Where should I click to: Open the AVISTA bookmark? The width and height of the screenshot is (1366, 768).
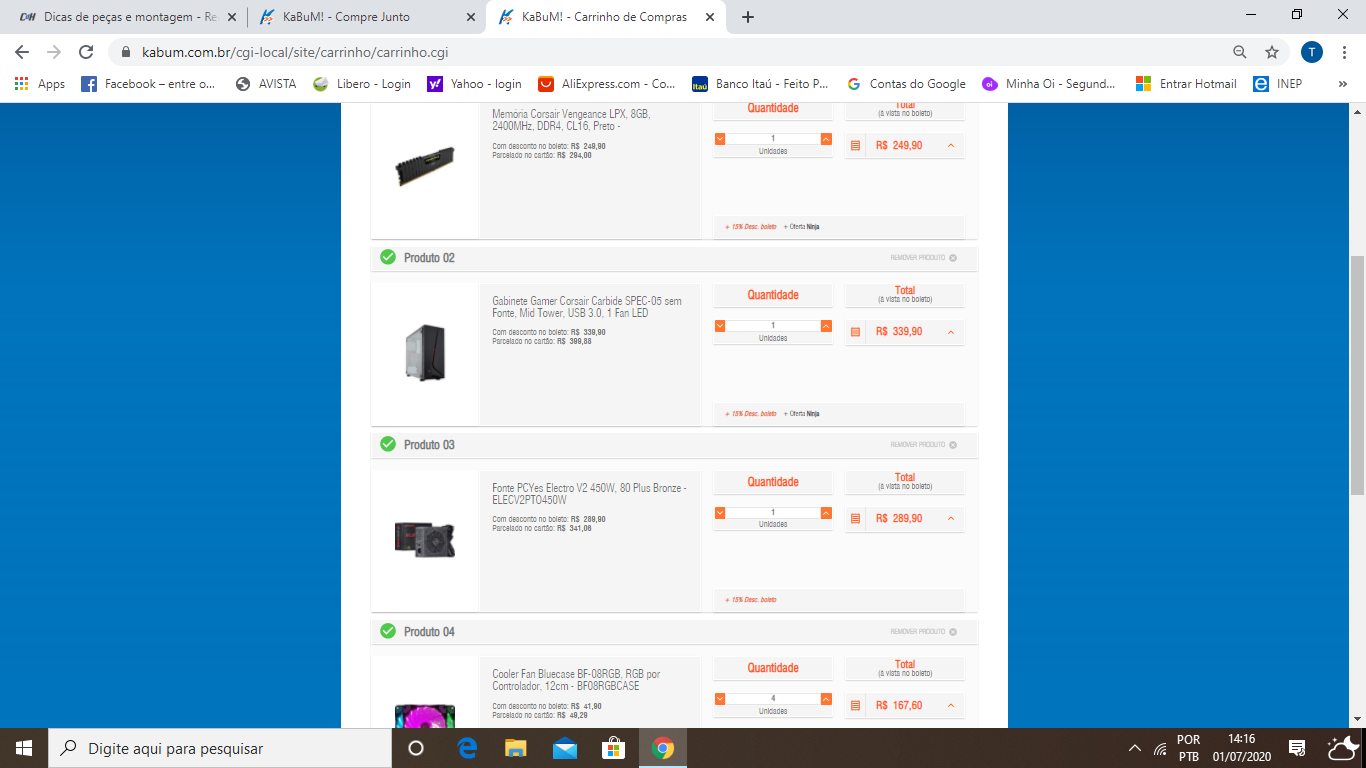266,84
